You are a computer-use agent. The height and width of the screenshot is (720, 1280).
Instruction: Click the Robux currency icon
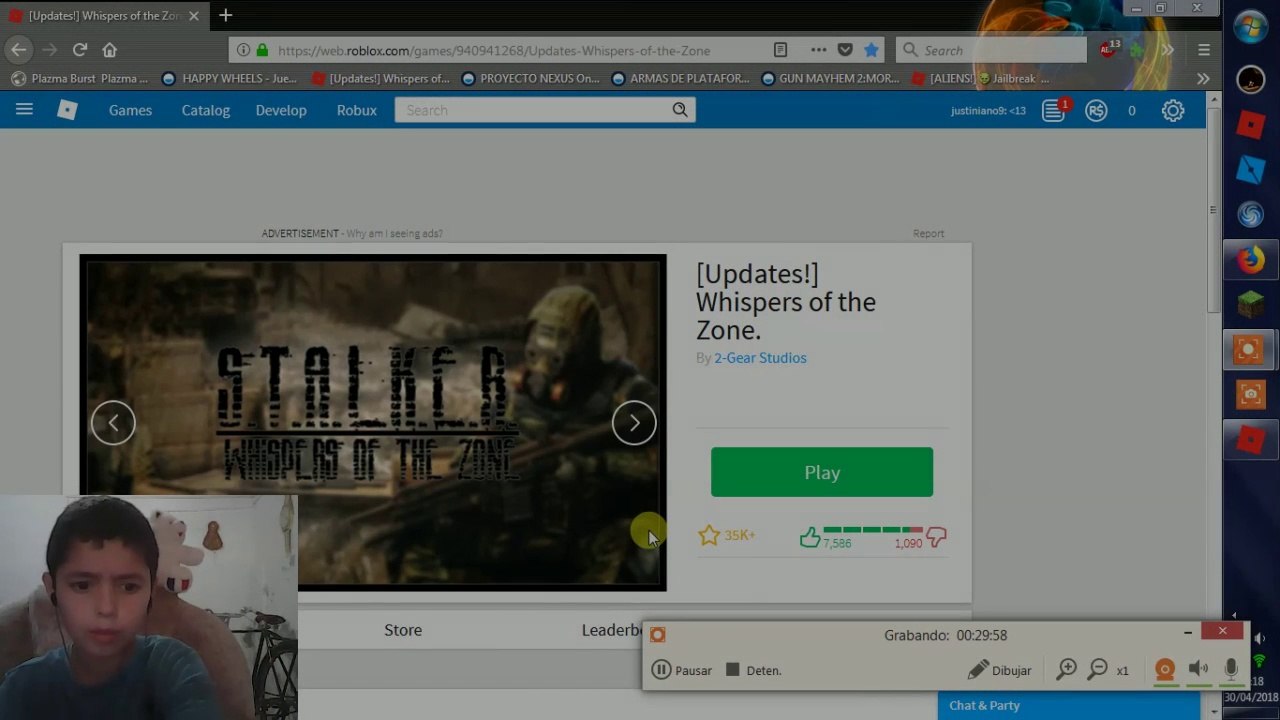click(x=1097, y=111)
